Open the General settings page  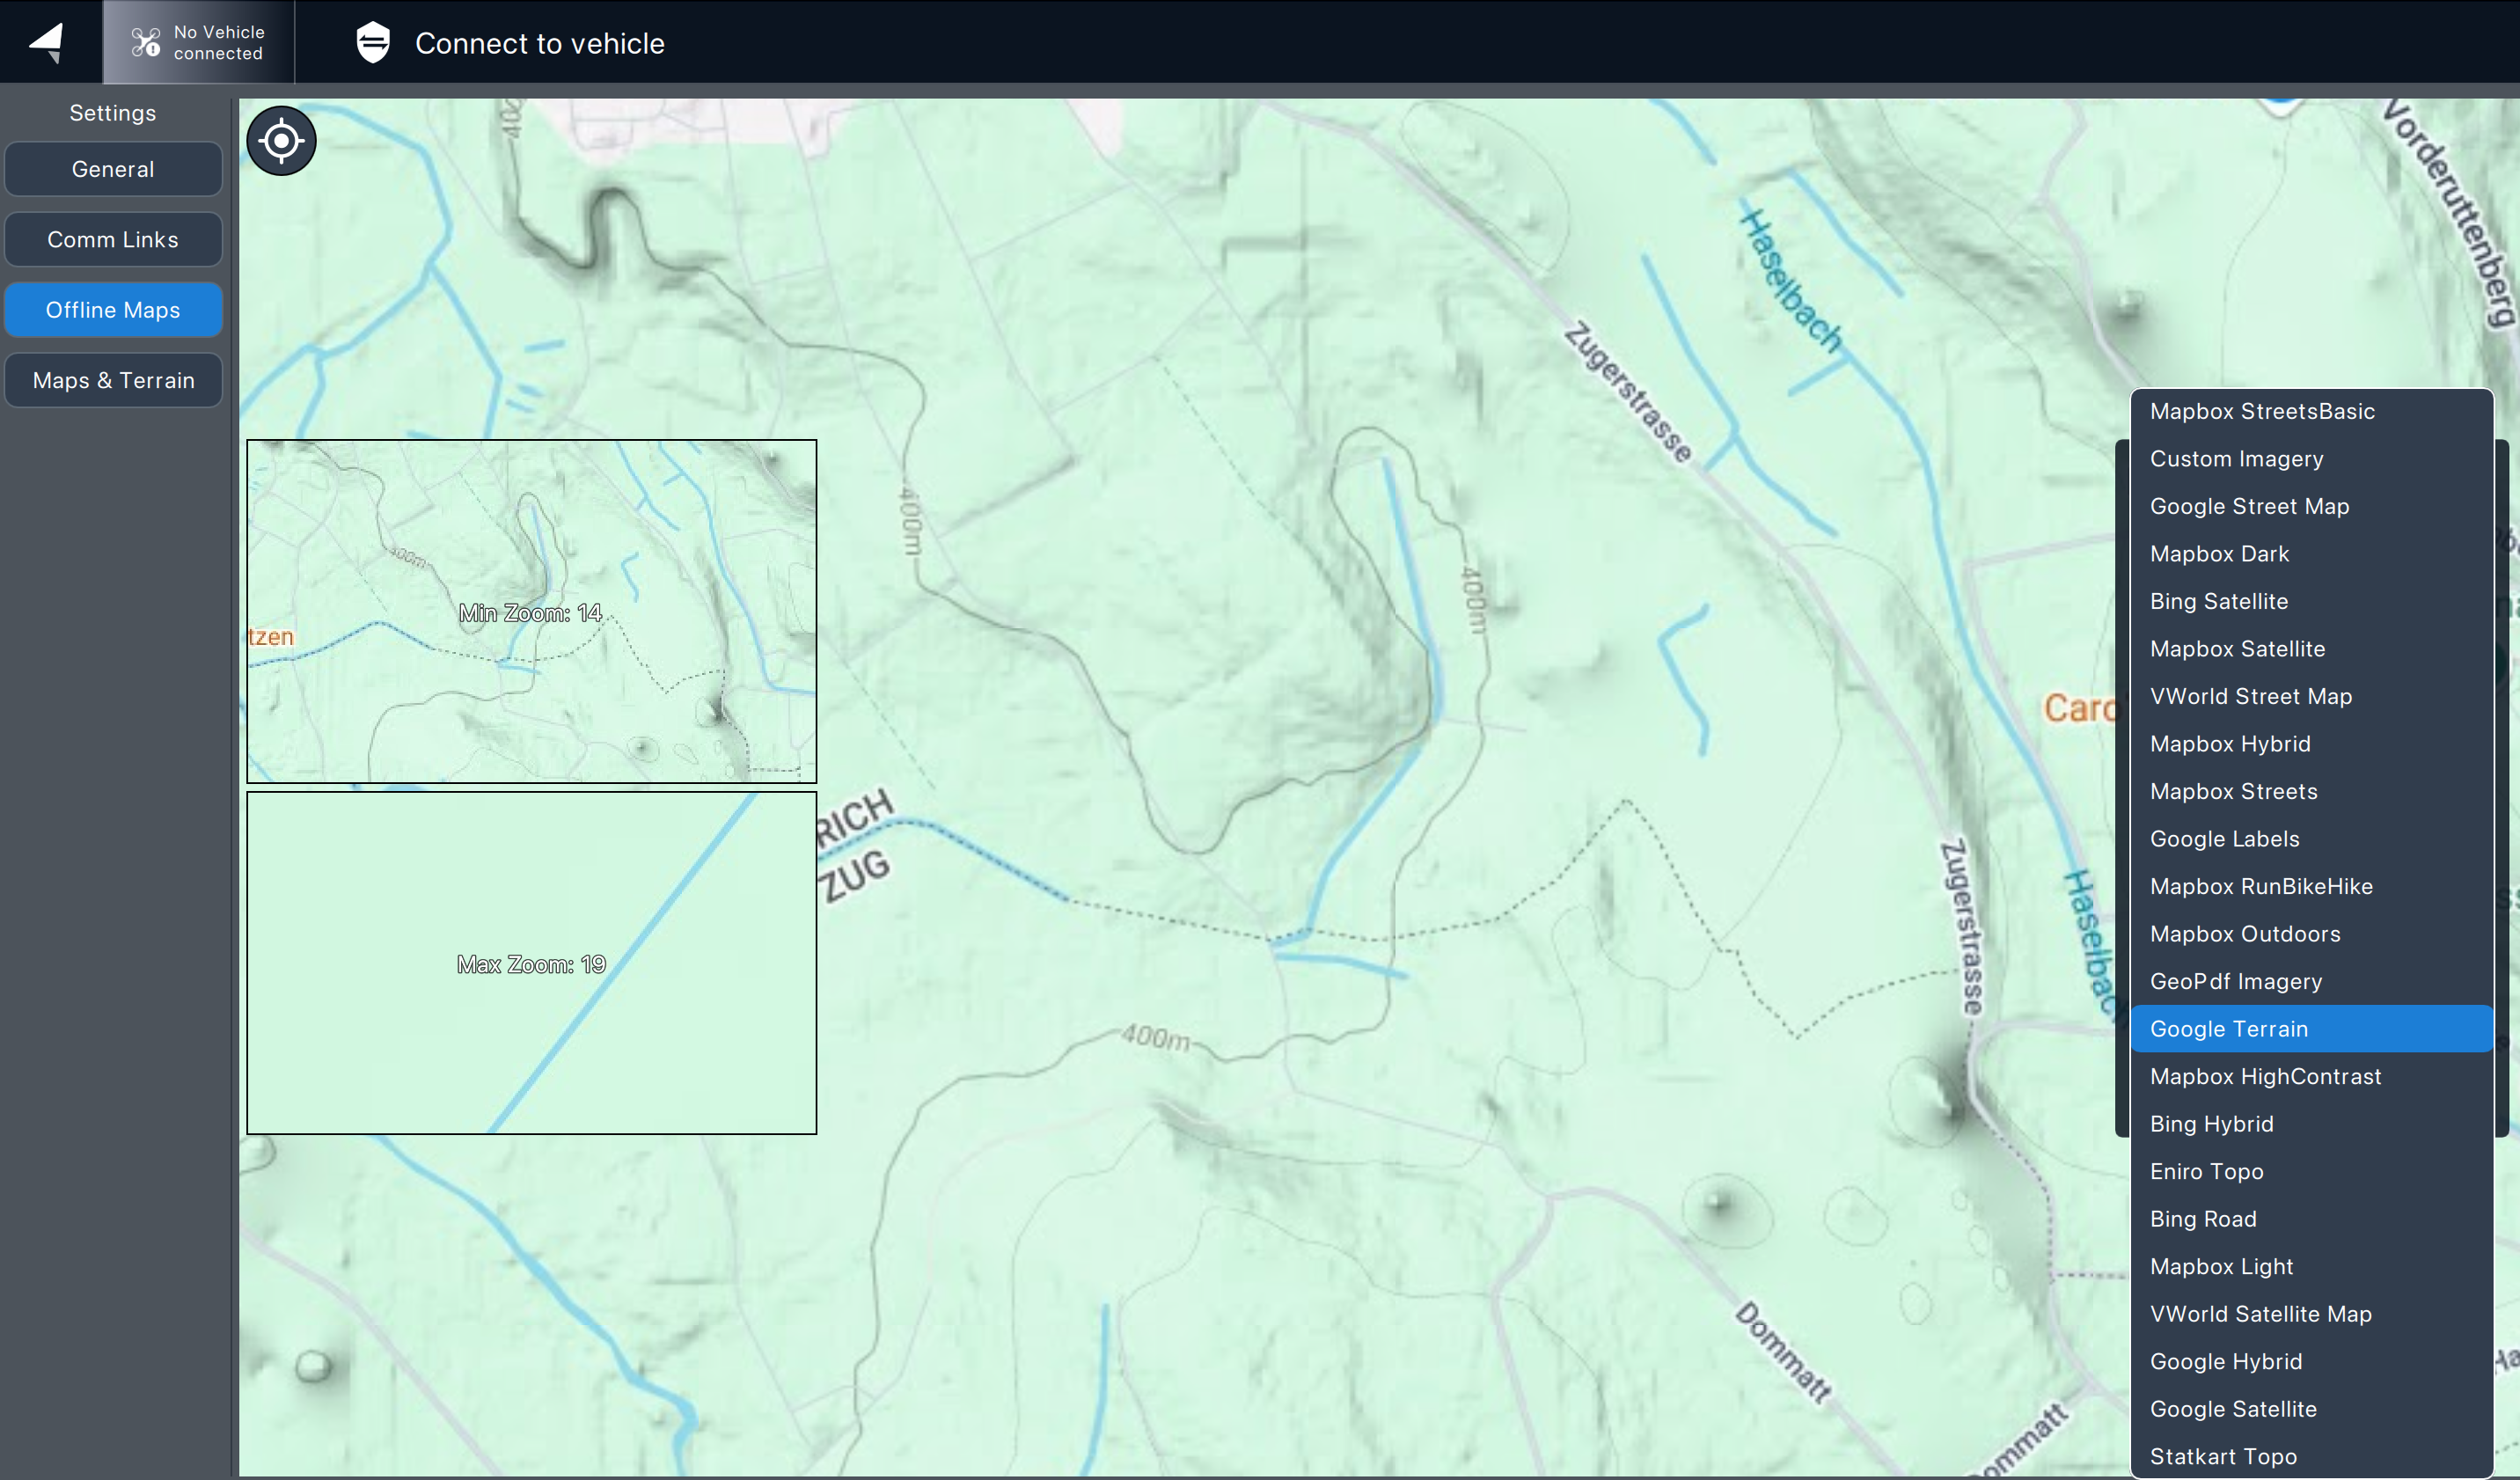(x=113, y=169)
